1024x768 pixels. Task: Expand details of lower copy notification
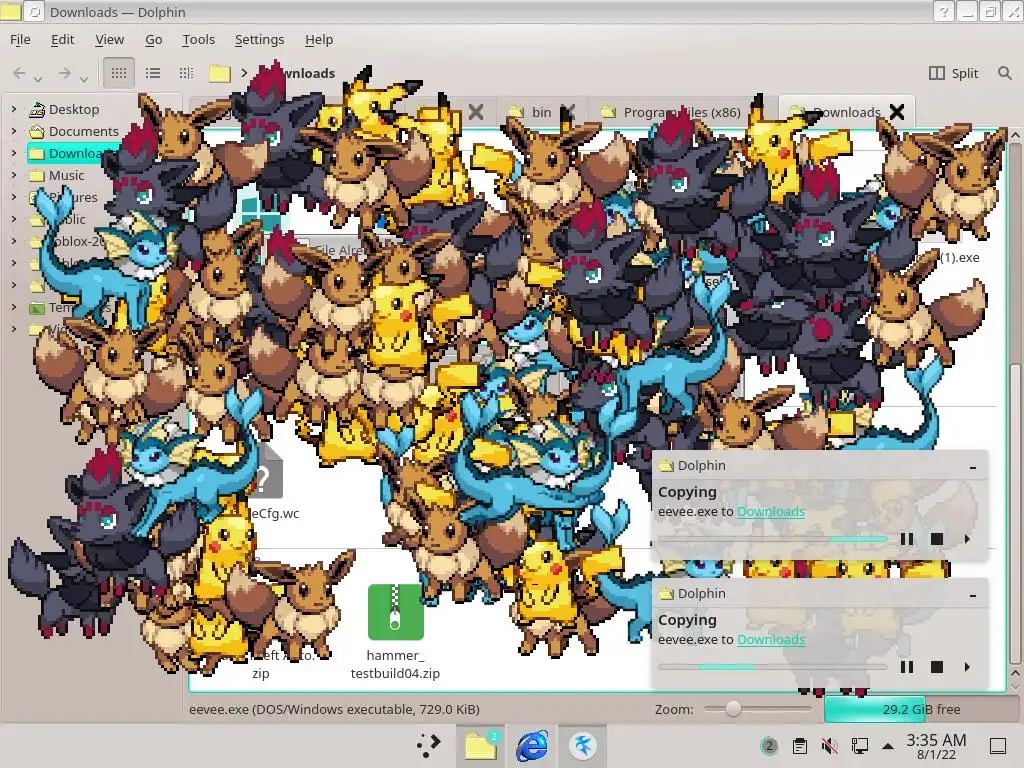[967, 667]
